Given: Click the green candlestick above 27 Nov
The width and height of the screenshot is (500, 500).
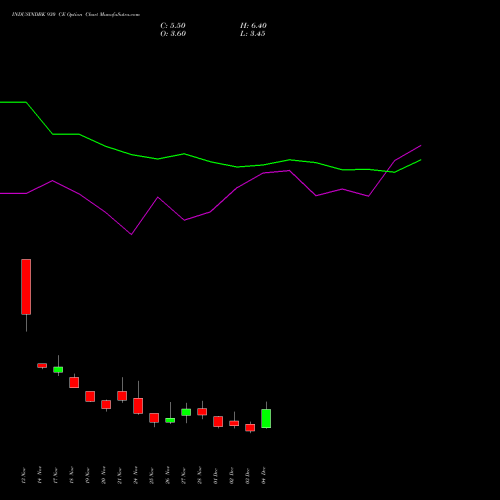Looking at the screenshot, I should [x=186, y=412].
